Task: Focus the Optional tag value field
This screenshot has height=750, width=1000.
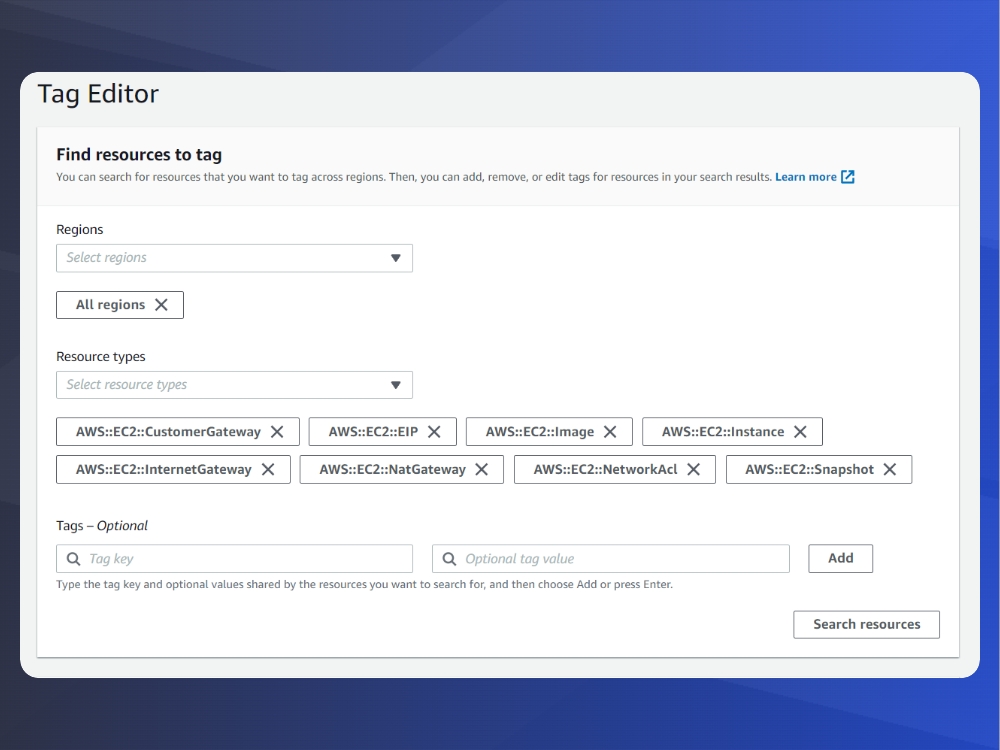Action: click(x=610, y=559)
